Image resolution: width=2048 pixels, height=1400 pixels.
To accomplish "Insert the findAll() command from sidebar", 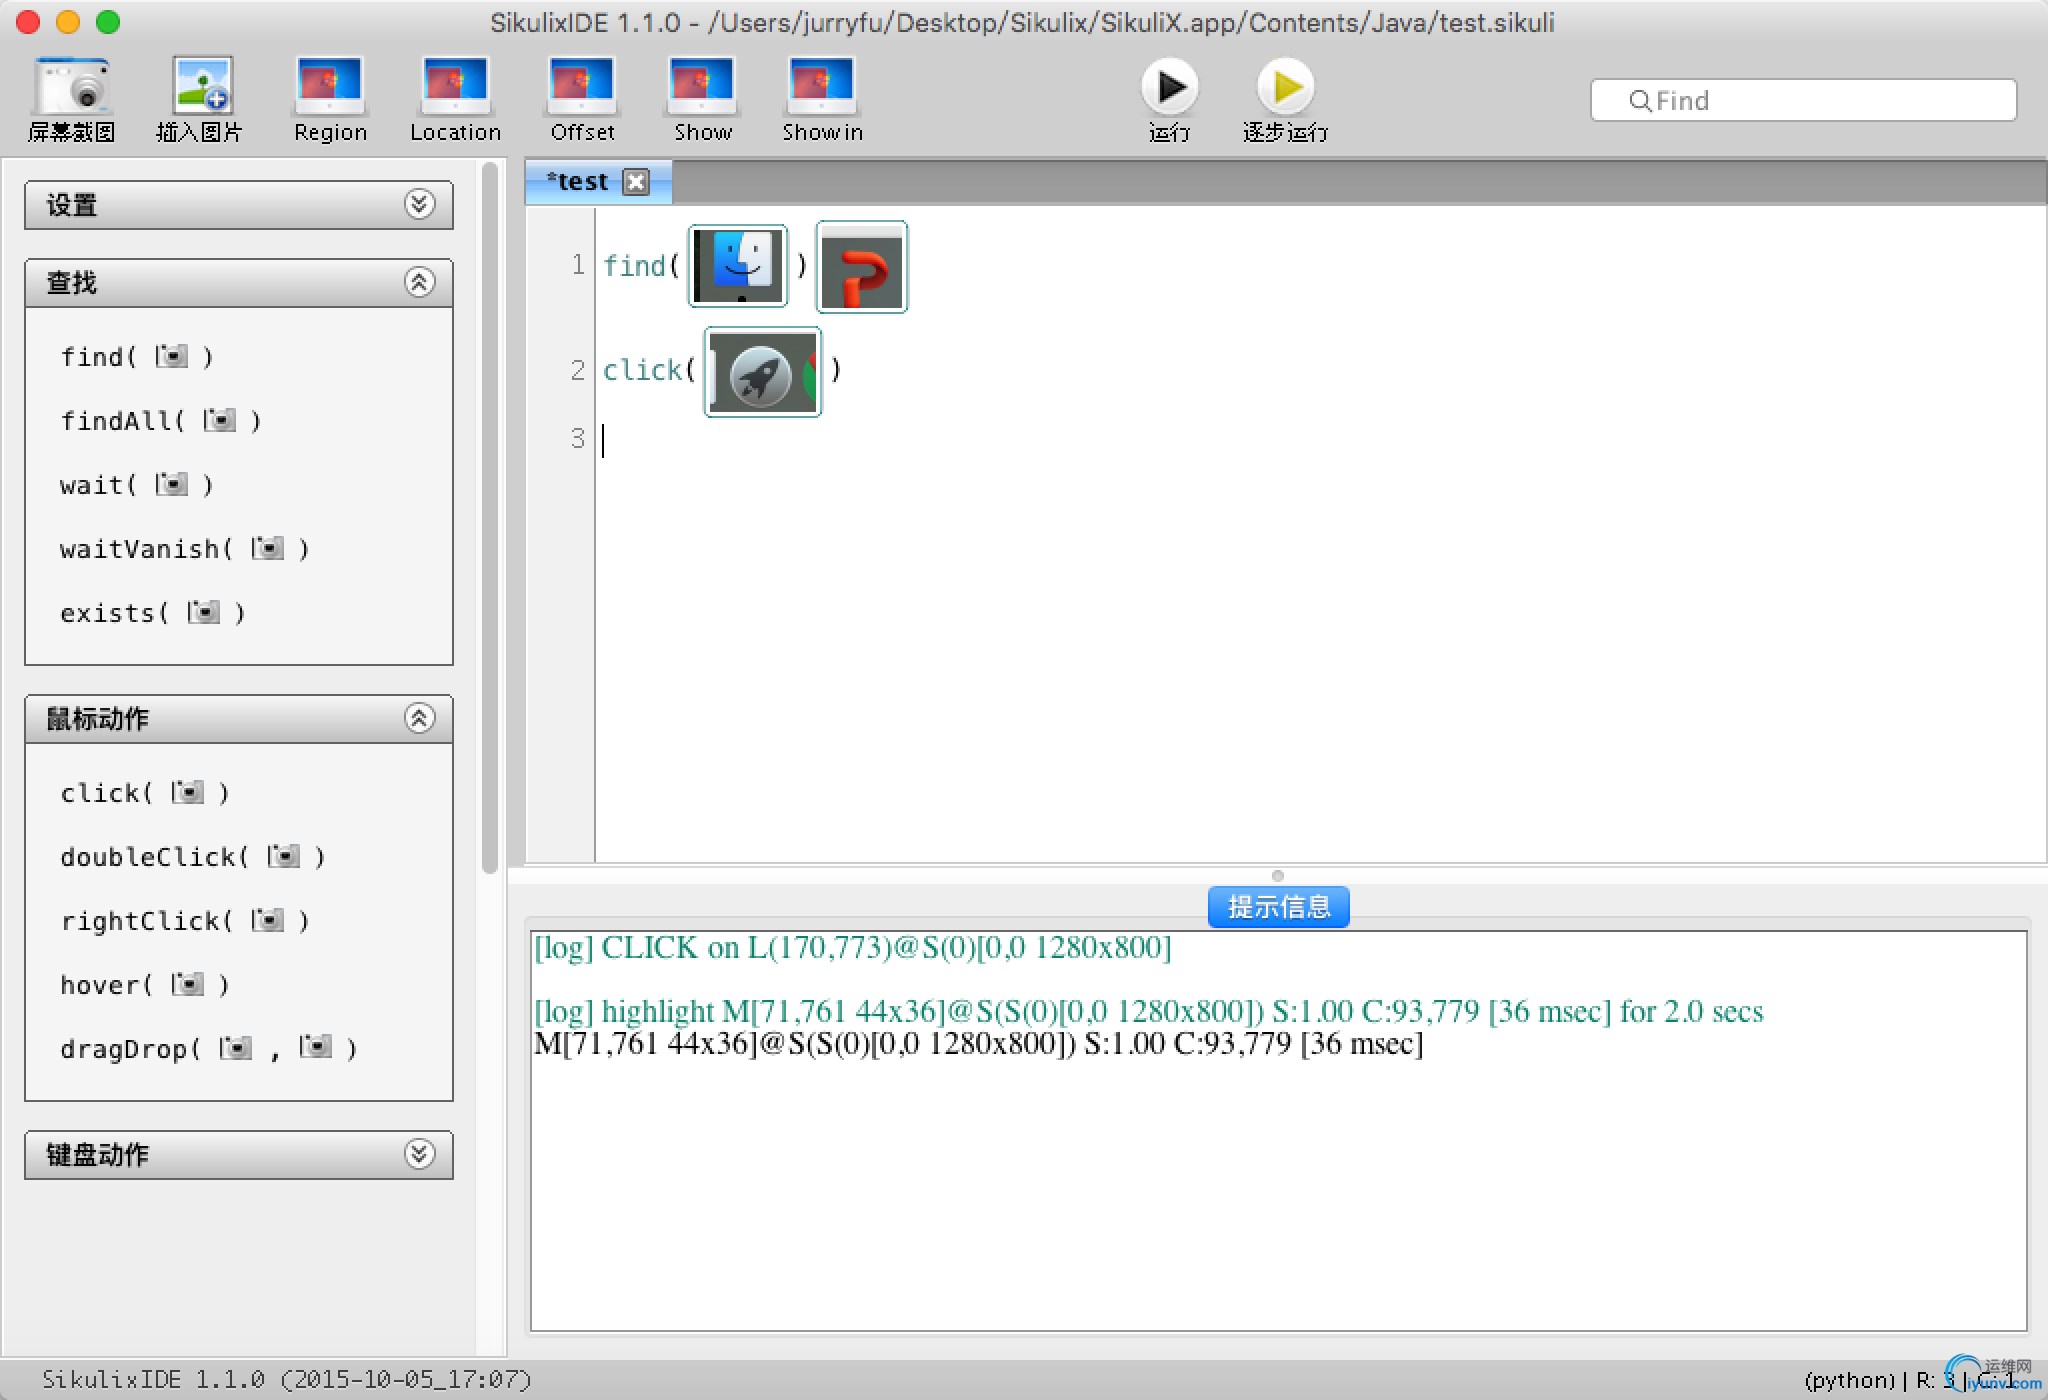I will click(160, 421).
